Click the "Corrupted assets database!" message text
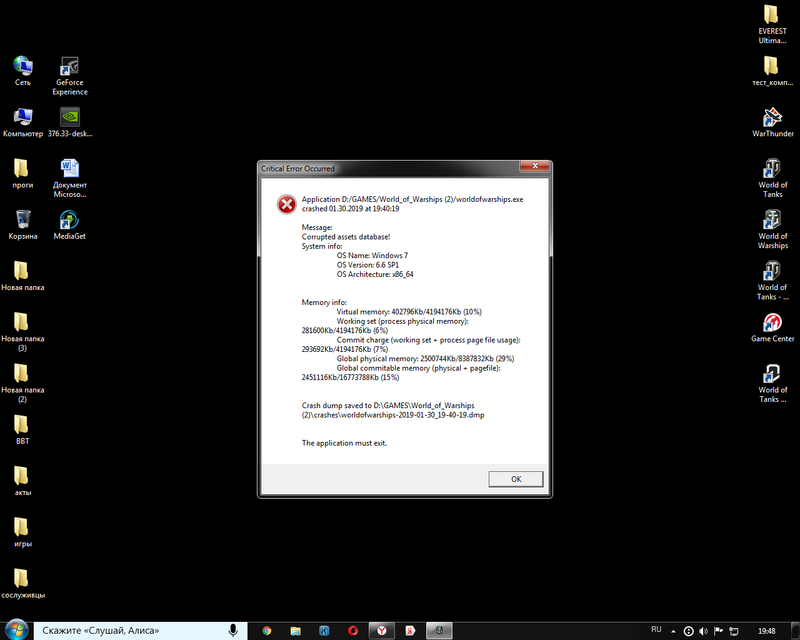Screen dimensions: 800x640 pyautogui.click(x=346, y=237)
